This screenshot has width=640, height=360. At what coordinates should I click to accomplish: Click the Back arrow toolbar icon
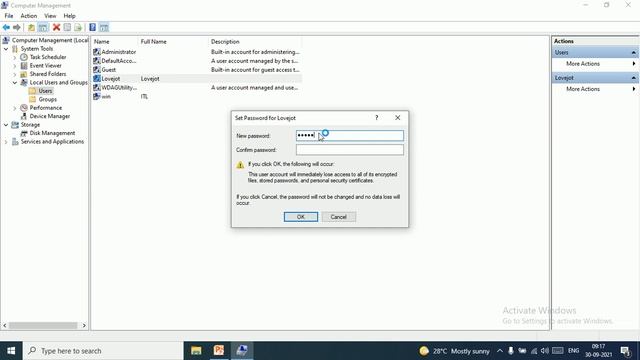pyautogui.click(x=6, y=27)
